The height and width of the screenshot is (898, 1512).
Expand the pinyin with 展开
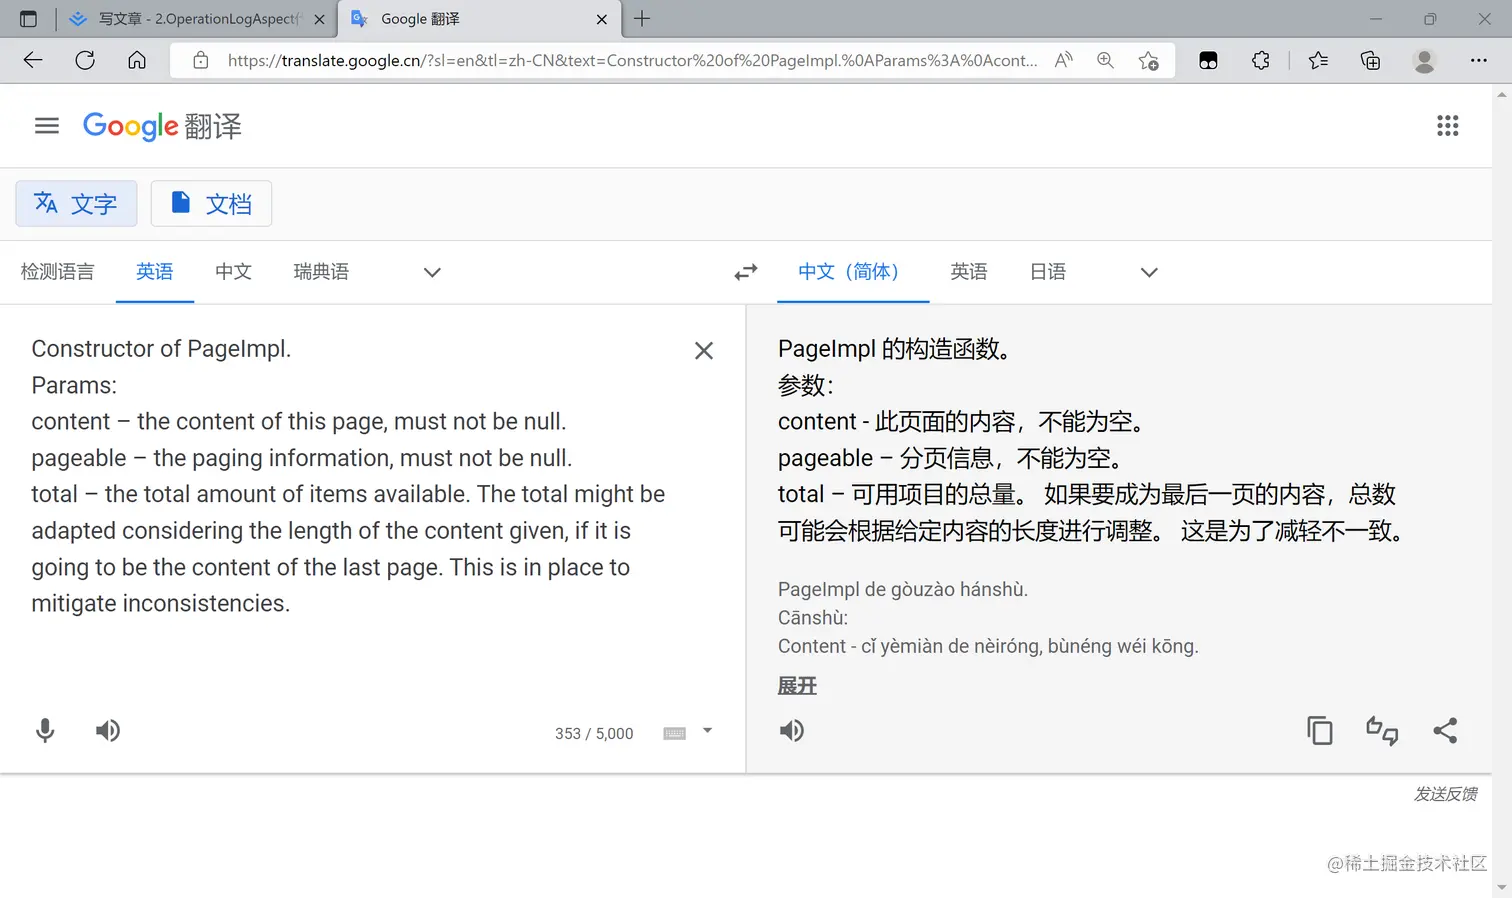click(x=797, y=686)
